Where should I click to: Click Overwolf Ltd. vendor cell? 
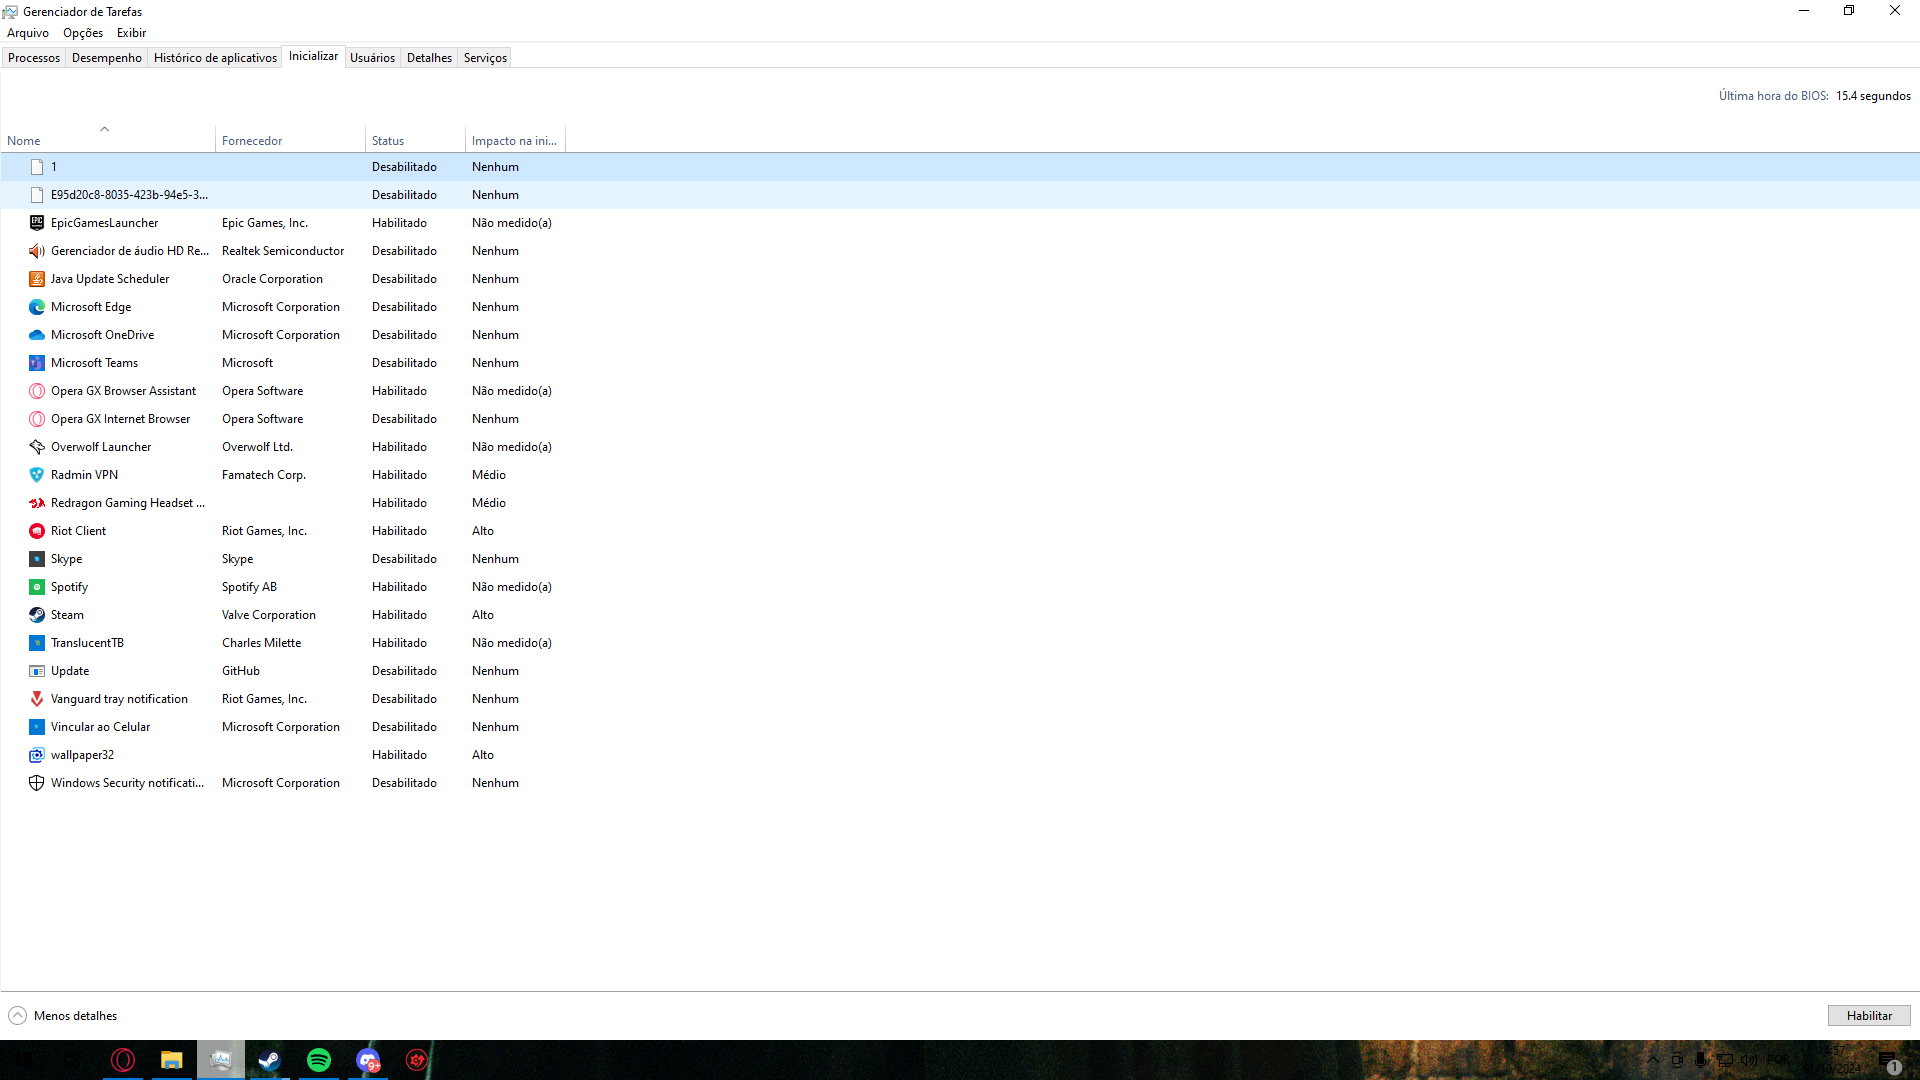[x=257, y=447]
